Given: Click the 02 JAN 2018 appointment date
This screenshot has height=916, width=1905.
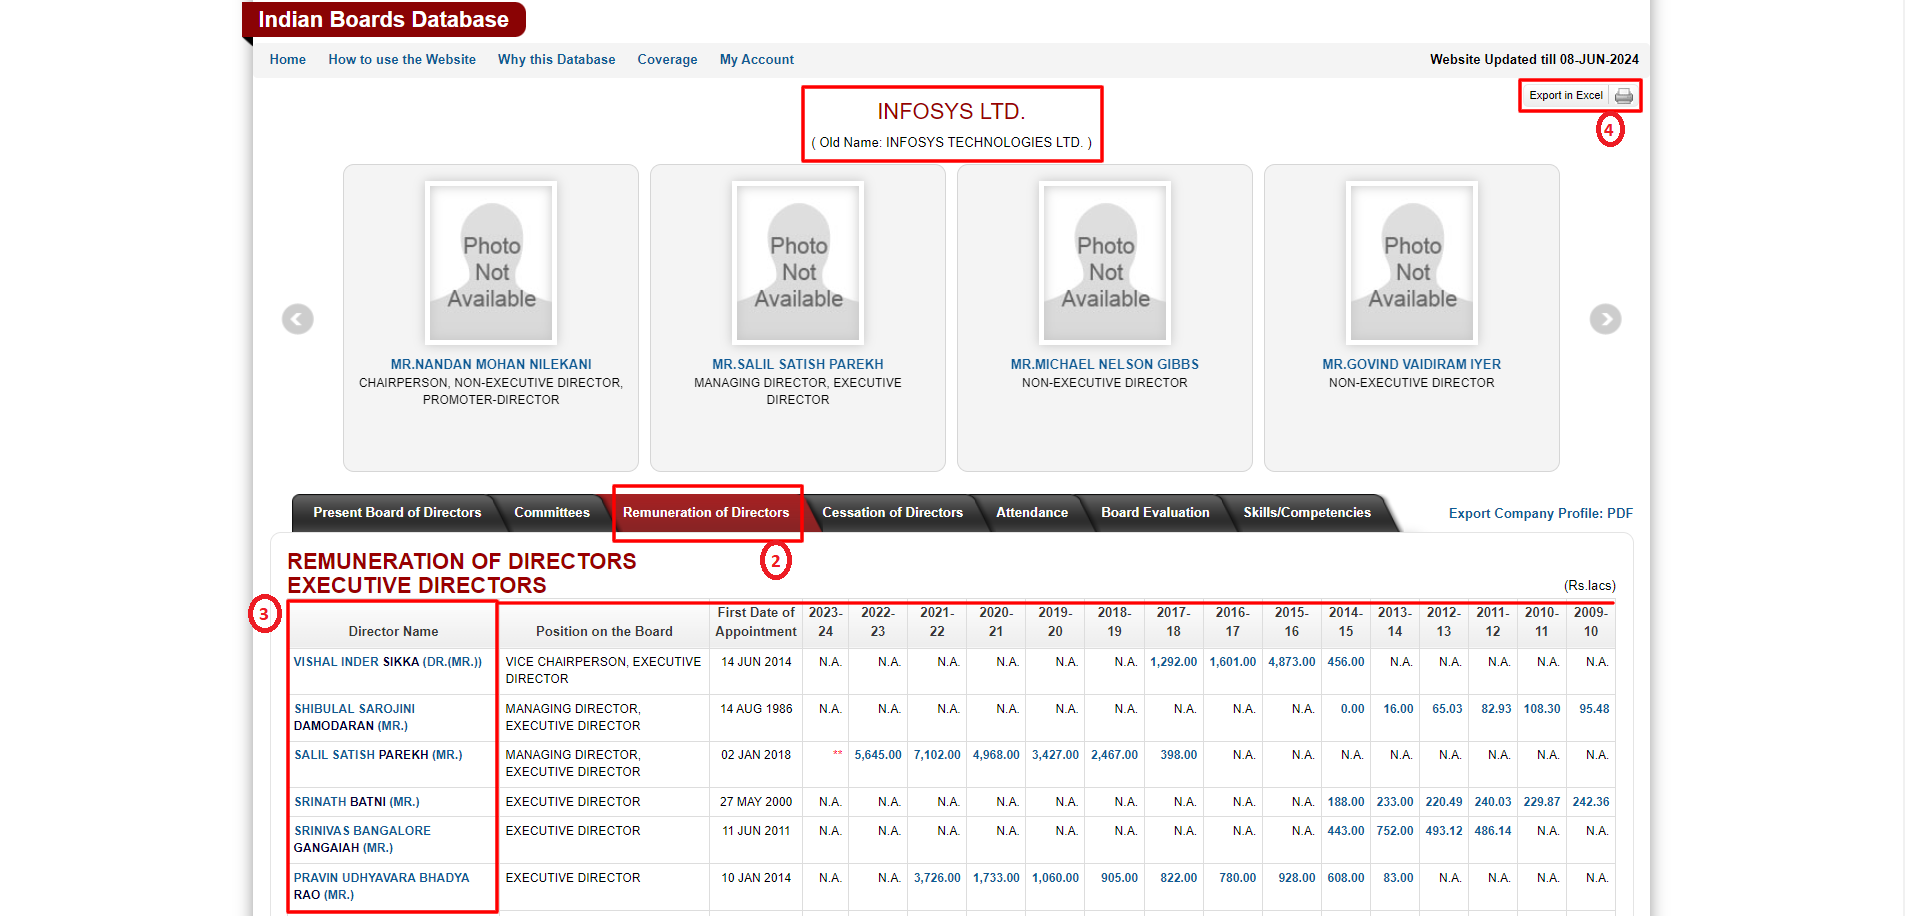Looking at the screenshot, I should pos(756,755).
